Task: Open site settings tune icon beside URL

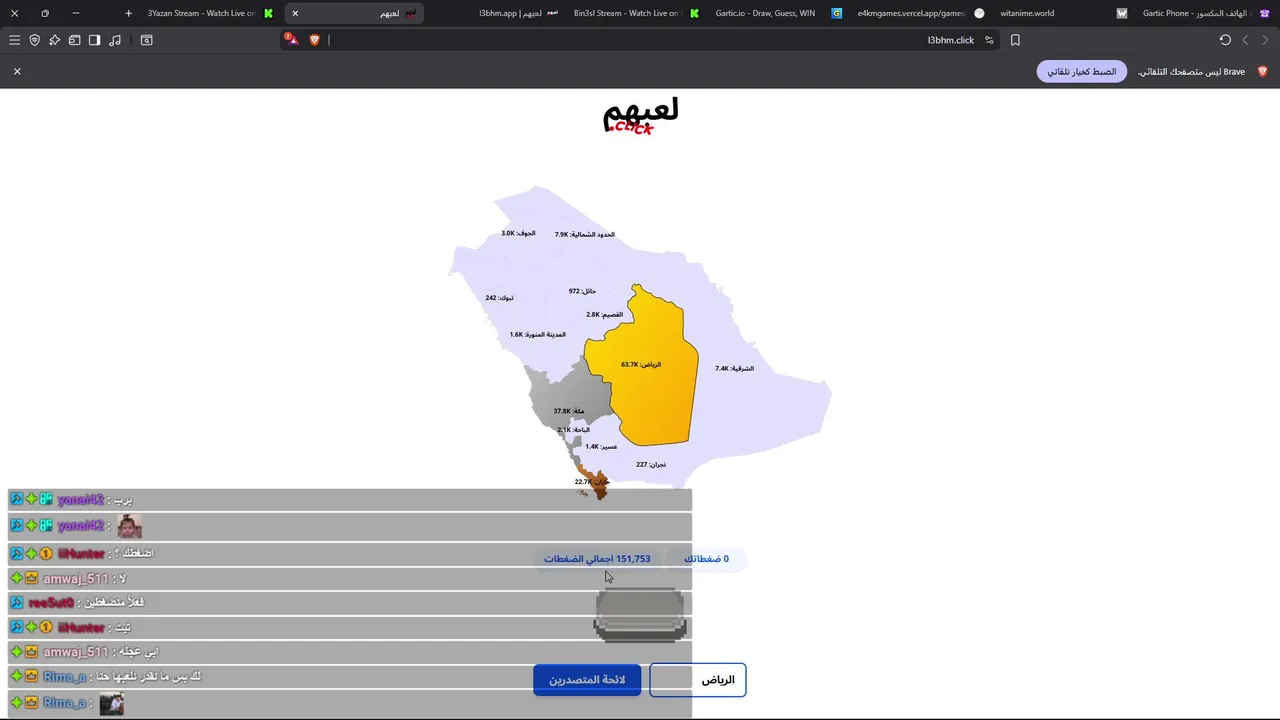Action: (x=989, y=40)
